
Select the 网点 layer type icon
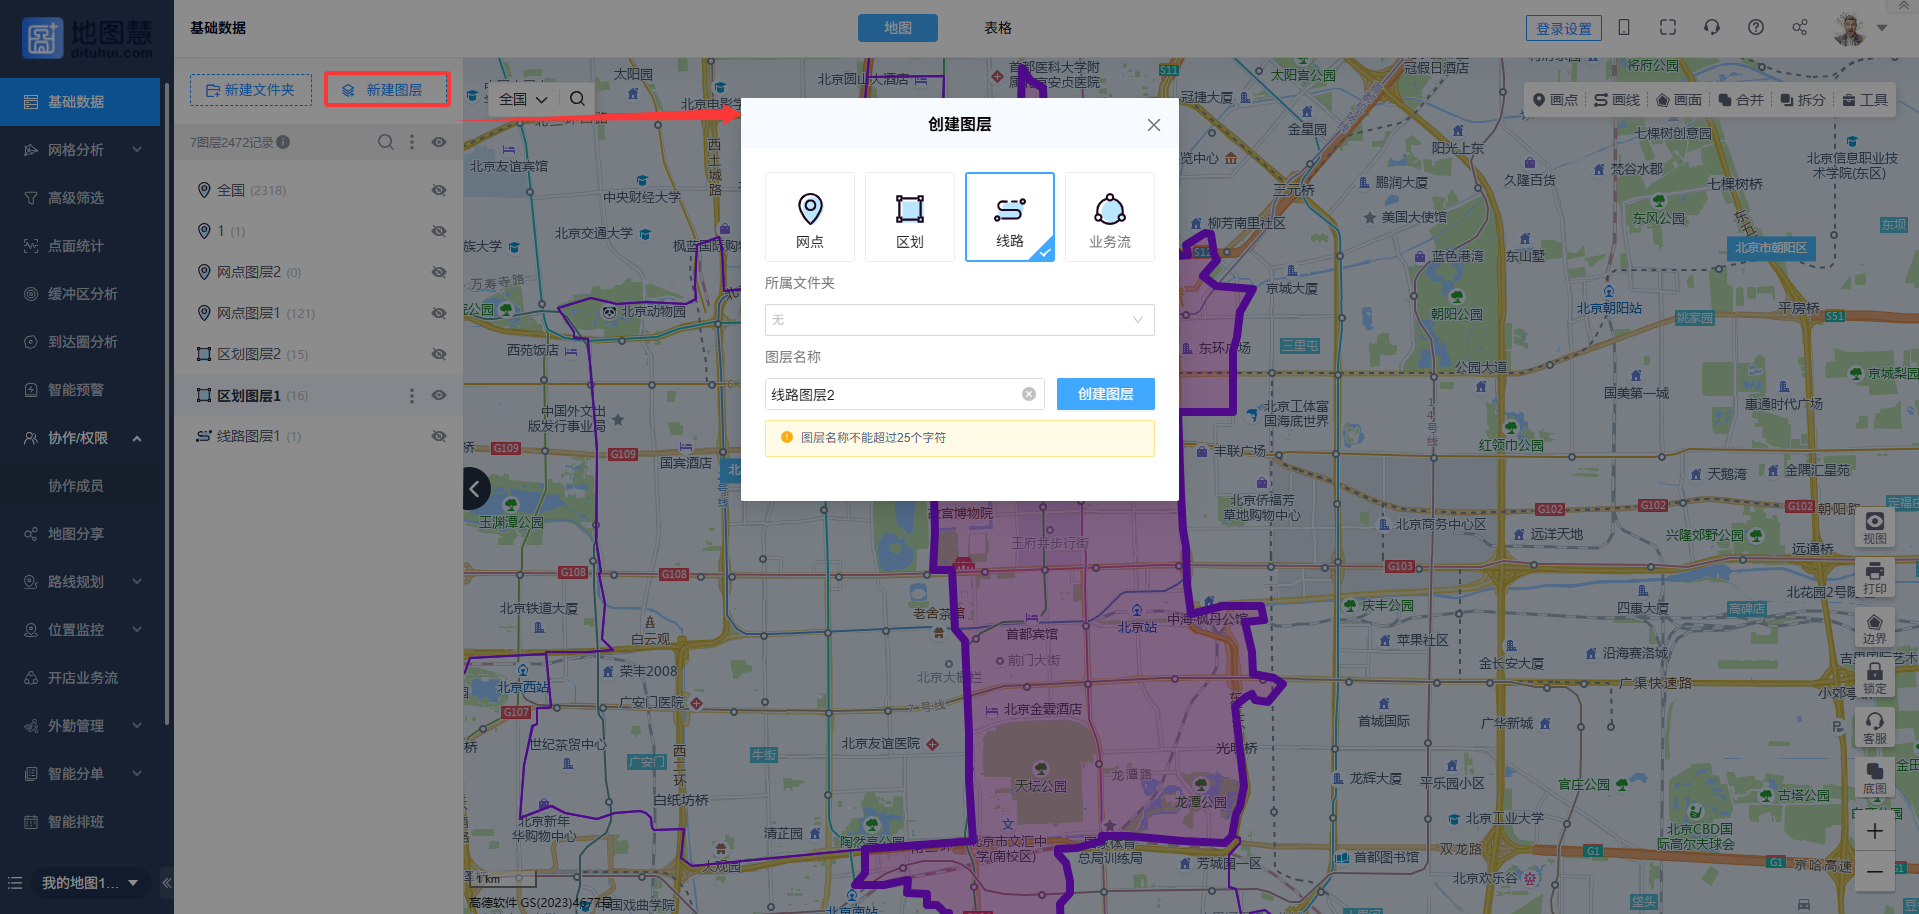click(809, 217)
